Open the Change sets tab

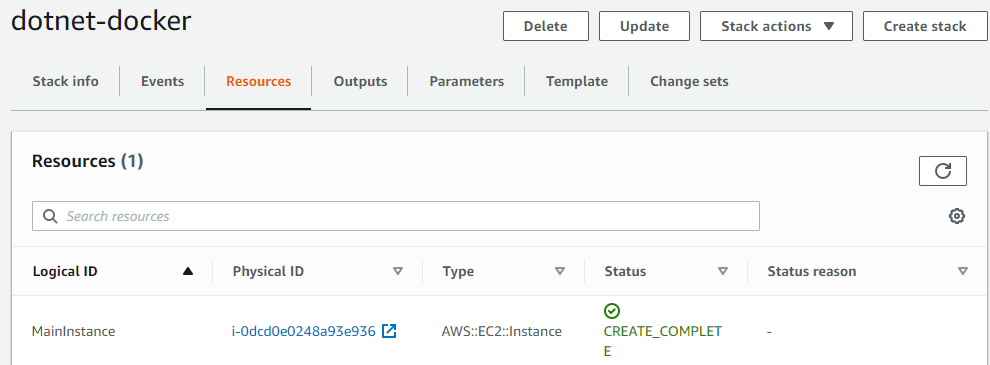pyautogui.click(x=689, y=81)
